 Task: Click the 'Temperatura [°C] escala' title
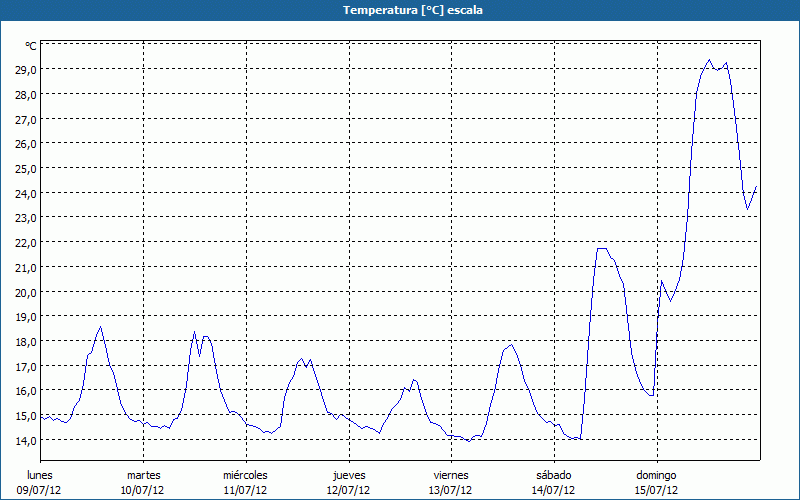pyautogui.click(x=413, y=10)
